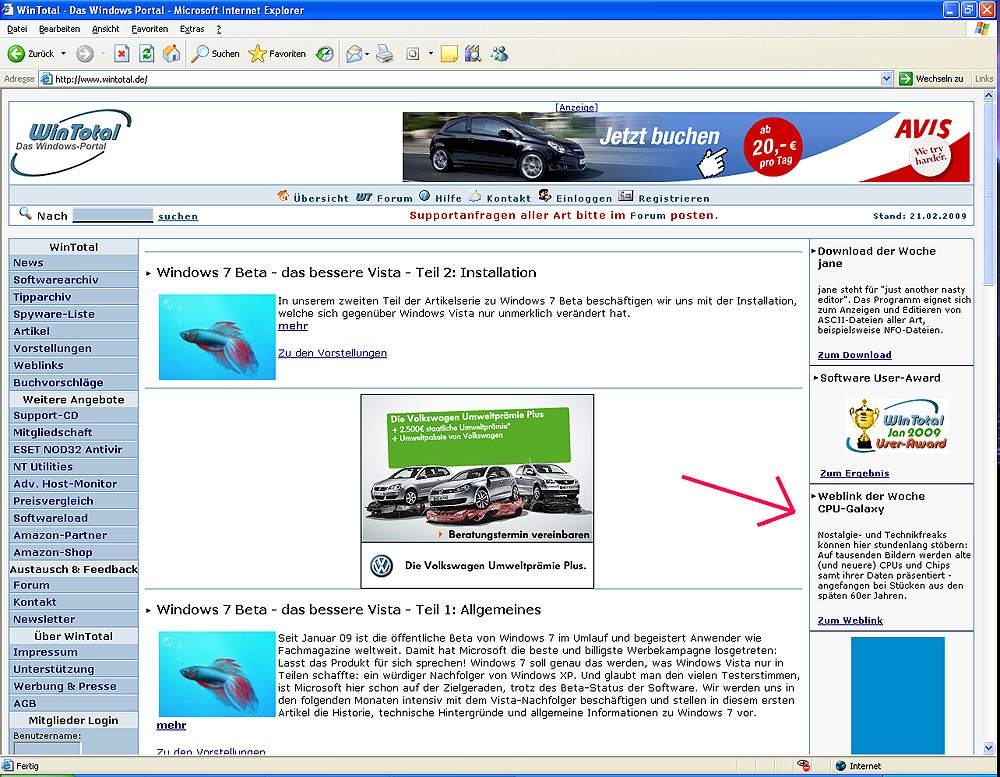Open the Suchen search pane

pos(216,54)
